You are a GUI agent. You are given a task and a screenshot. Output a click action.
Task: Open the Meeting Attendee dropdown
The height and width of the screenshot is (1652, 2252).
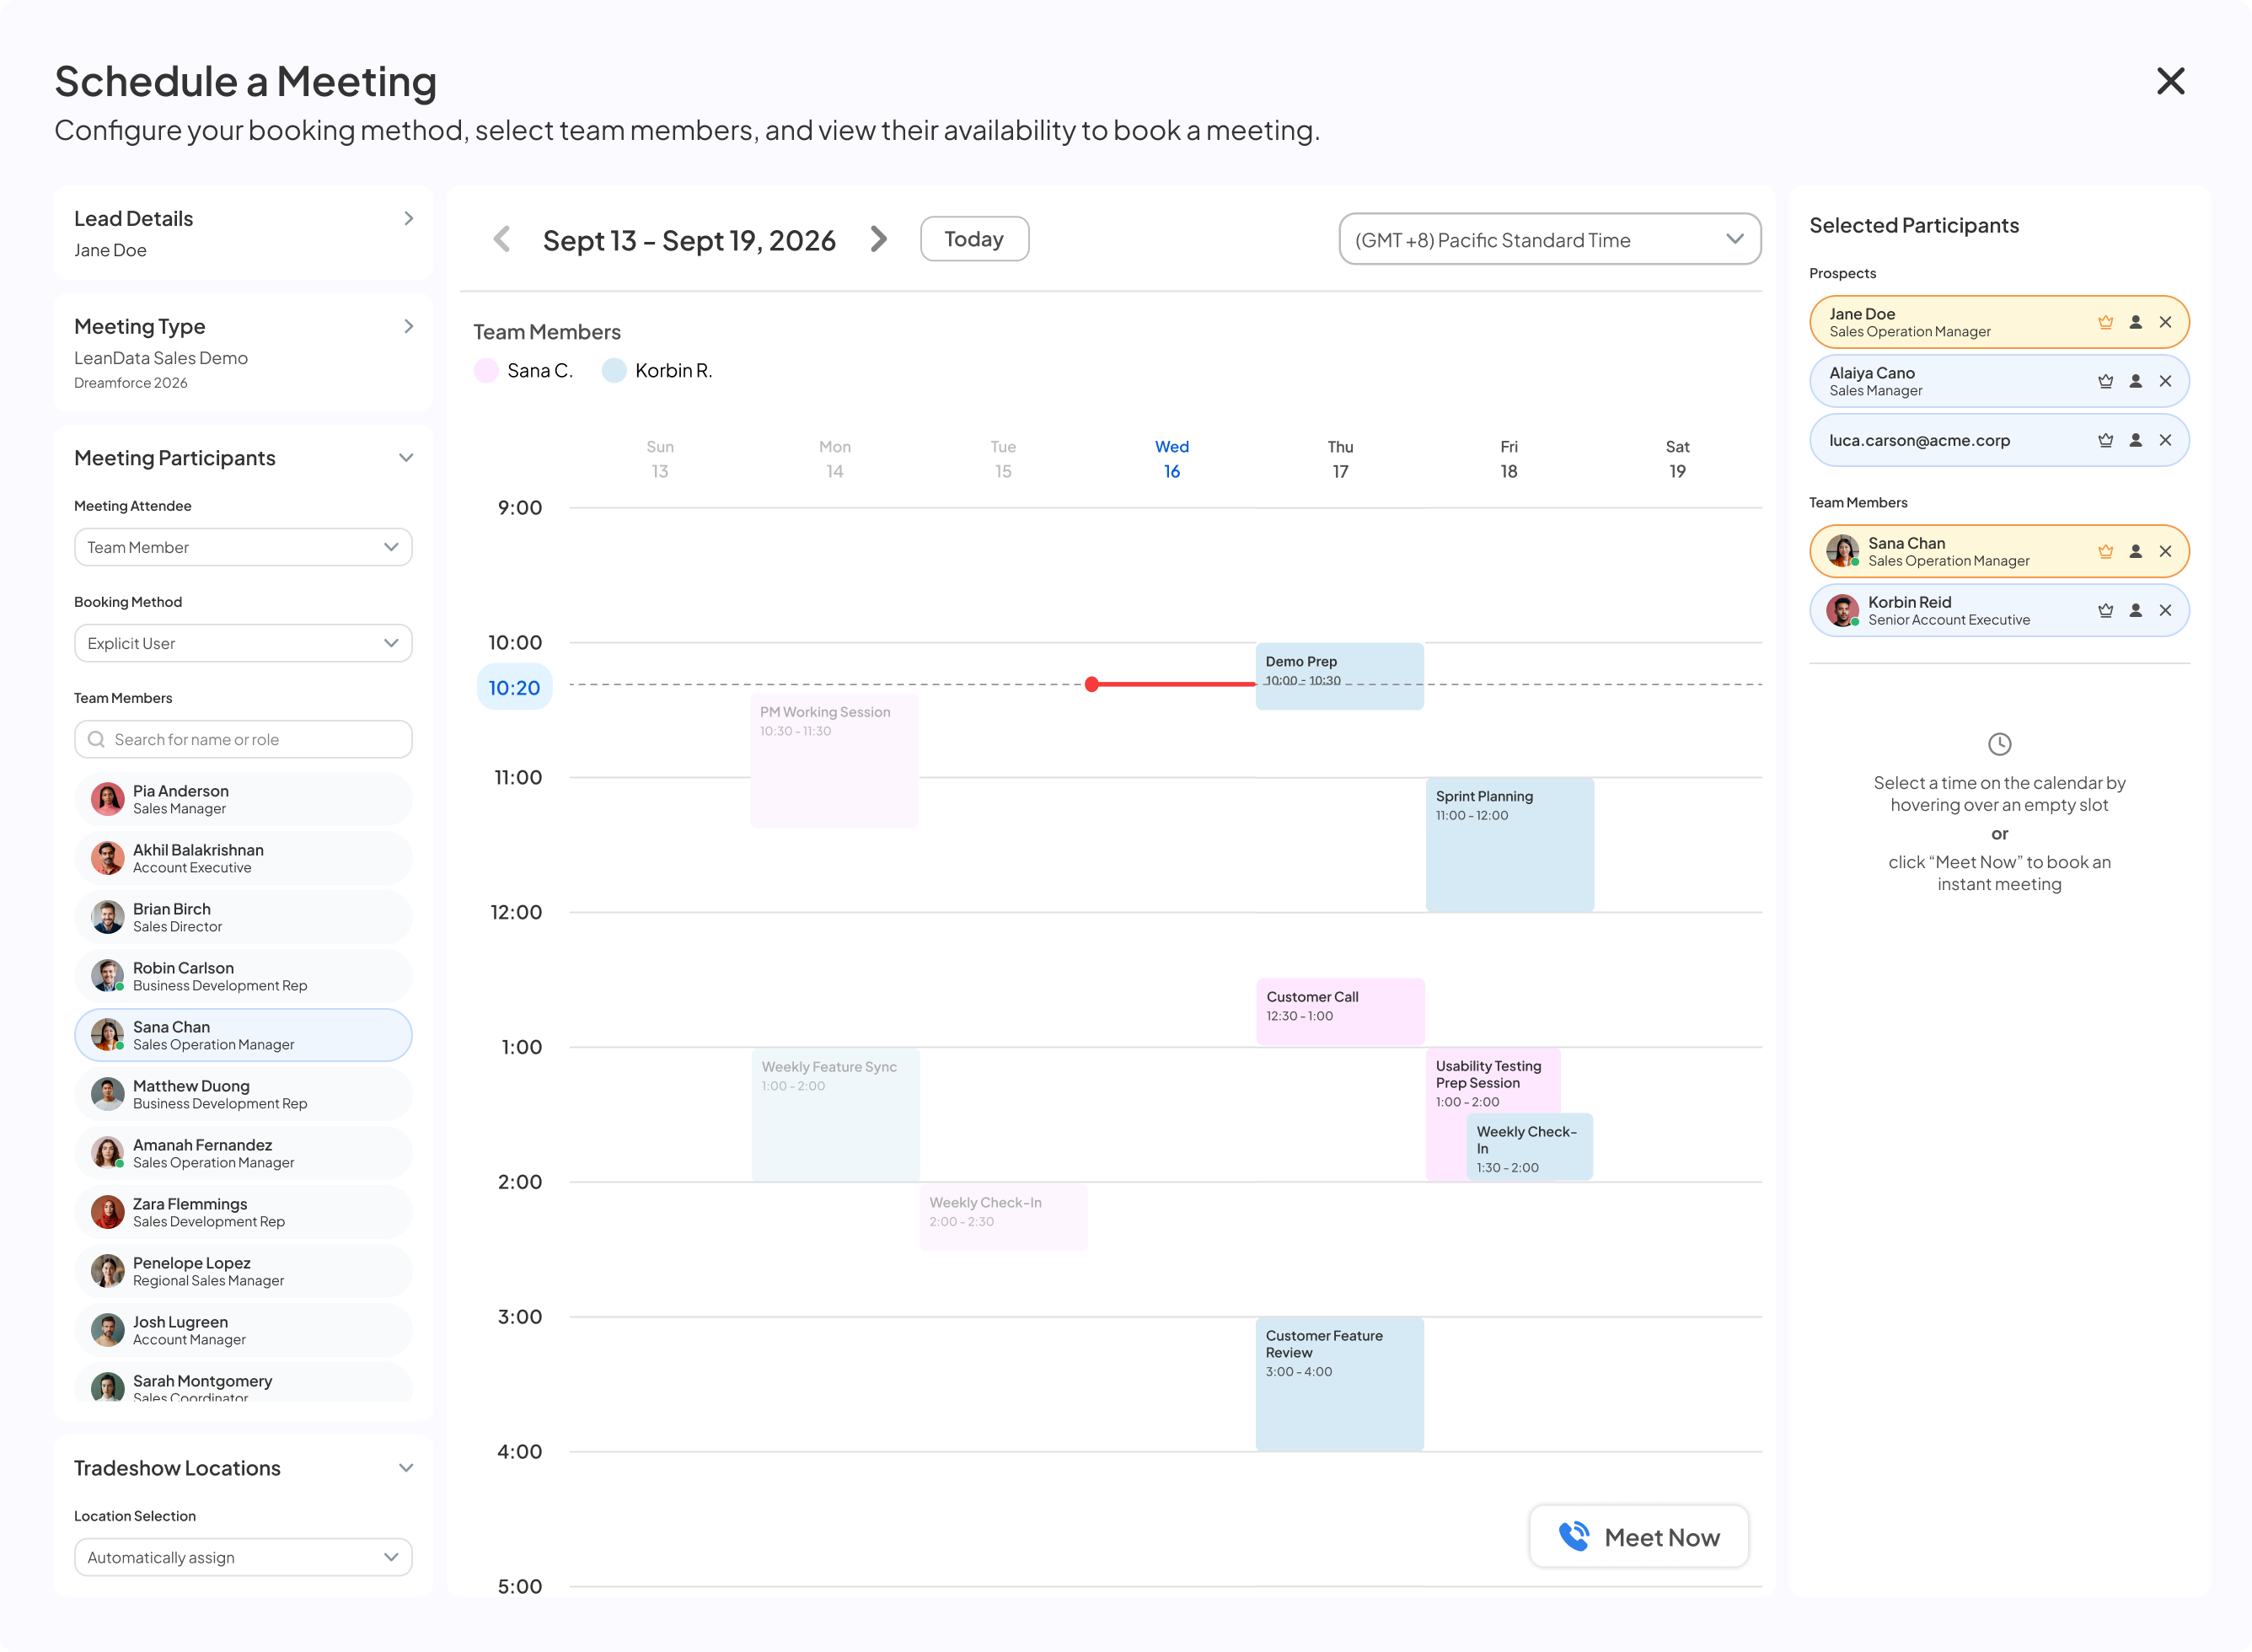243,547
